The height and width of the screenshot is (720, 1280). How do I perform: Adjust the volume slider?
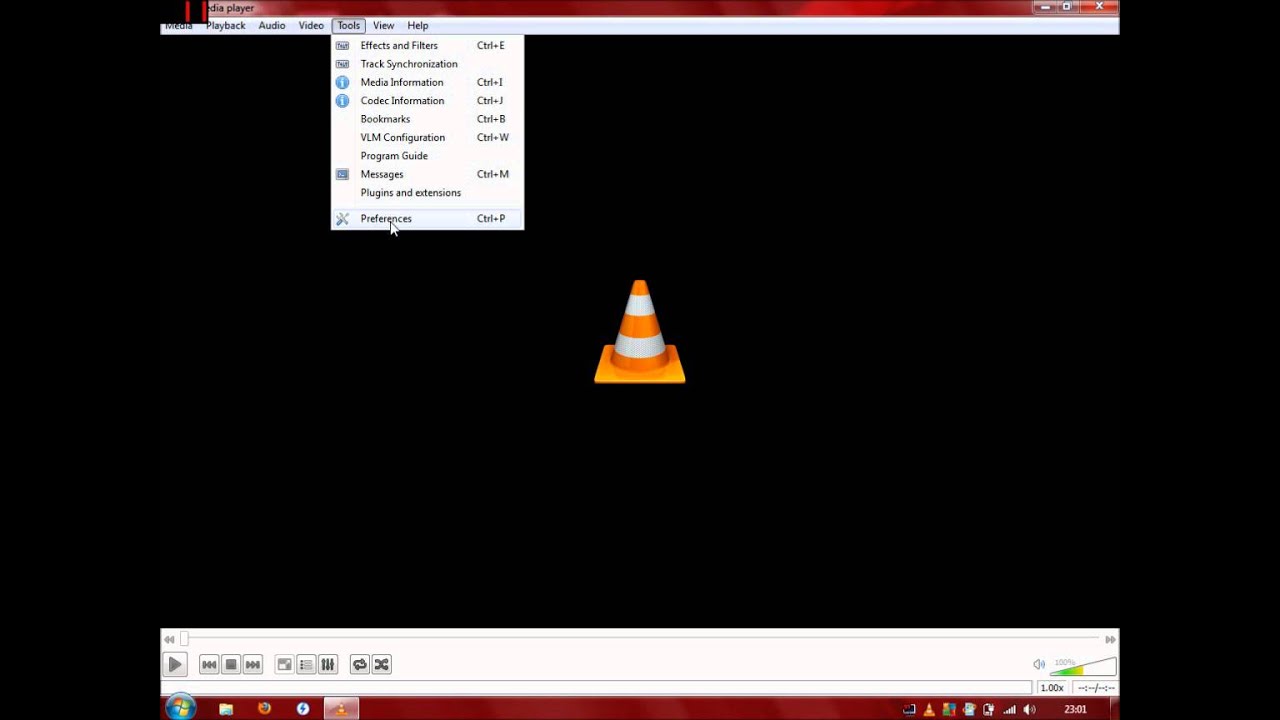point(1084,666)
